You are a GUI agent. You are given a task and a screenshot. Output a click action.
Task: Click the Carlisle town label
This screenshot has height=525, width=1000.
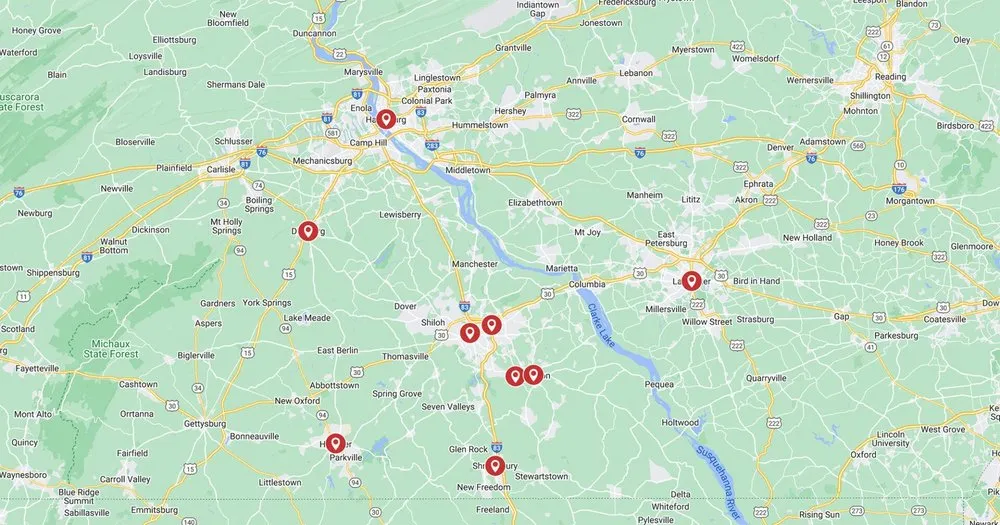[221, 170]
